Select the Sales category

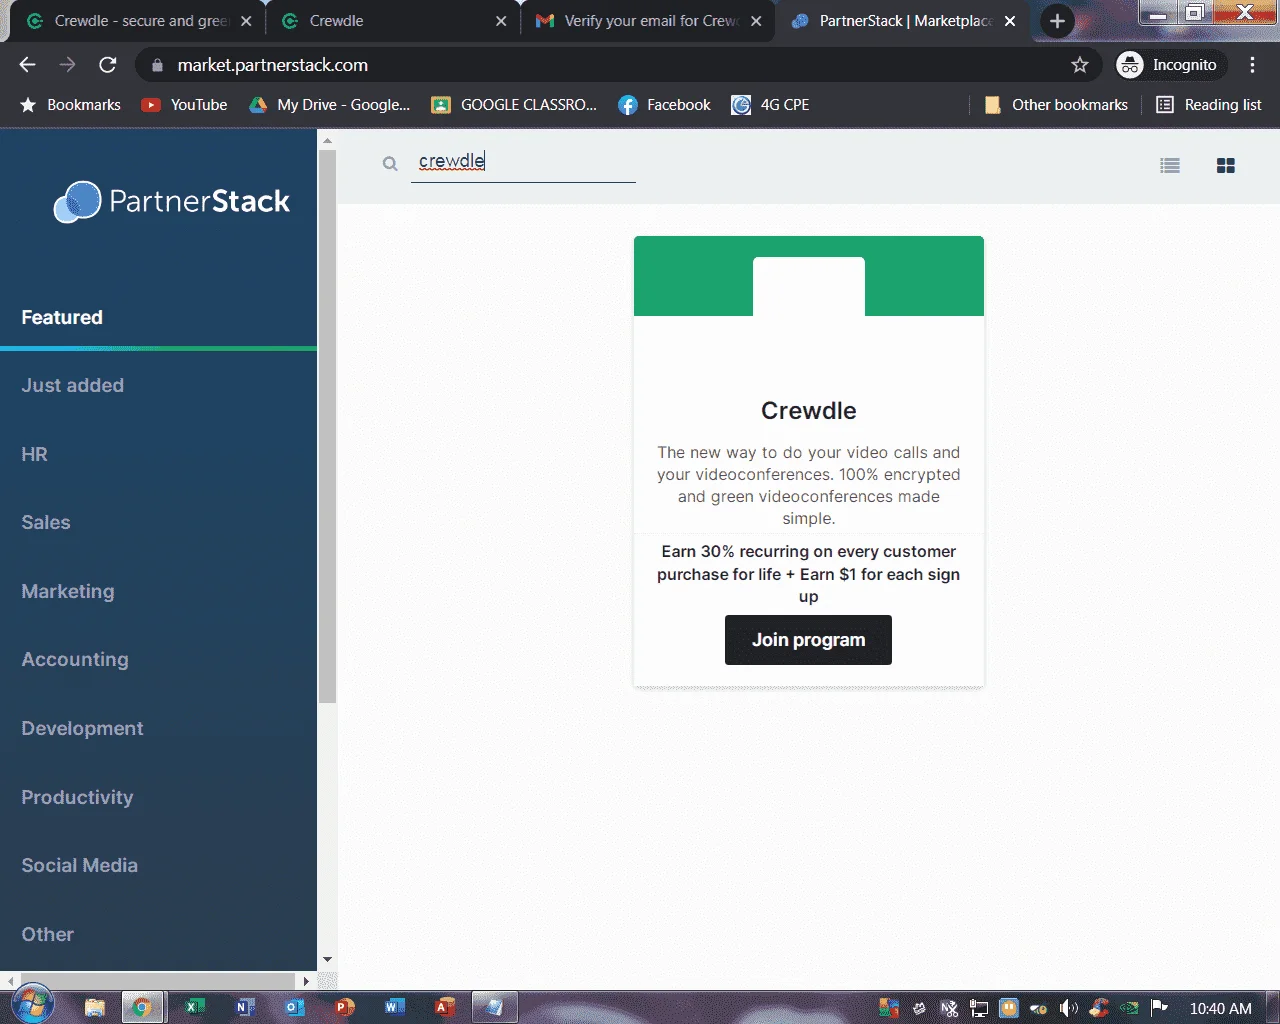(46, 523)
